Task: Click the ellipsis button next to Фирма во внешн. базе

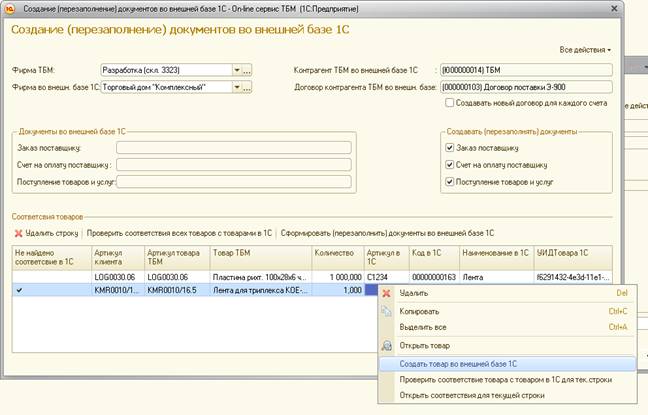Action: click(247, 87)
